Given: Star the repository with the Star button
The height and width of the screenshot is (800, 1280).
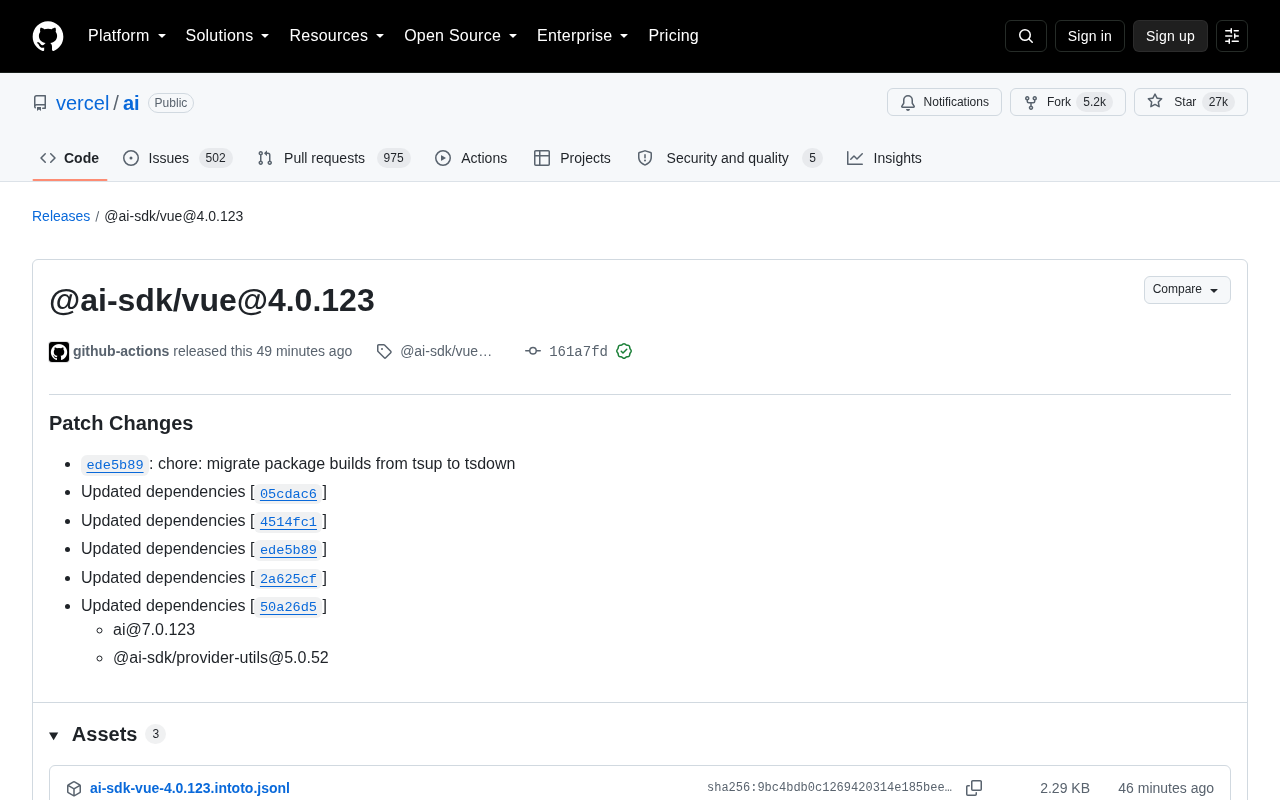Looking at the screenshot, I should tap(1191, 102).
